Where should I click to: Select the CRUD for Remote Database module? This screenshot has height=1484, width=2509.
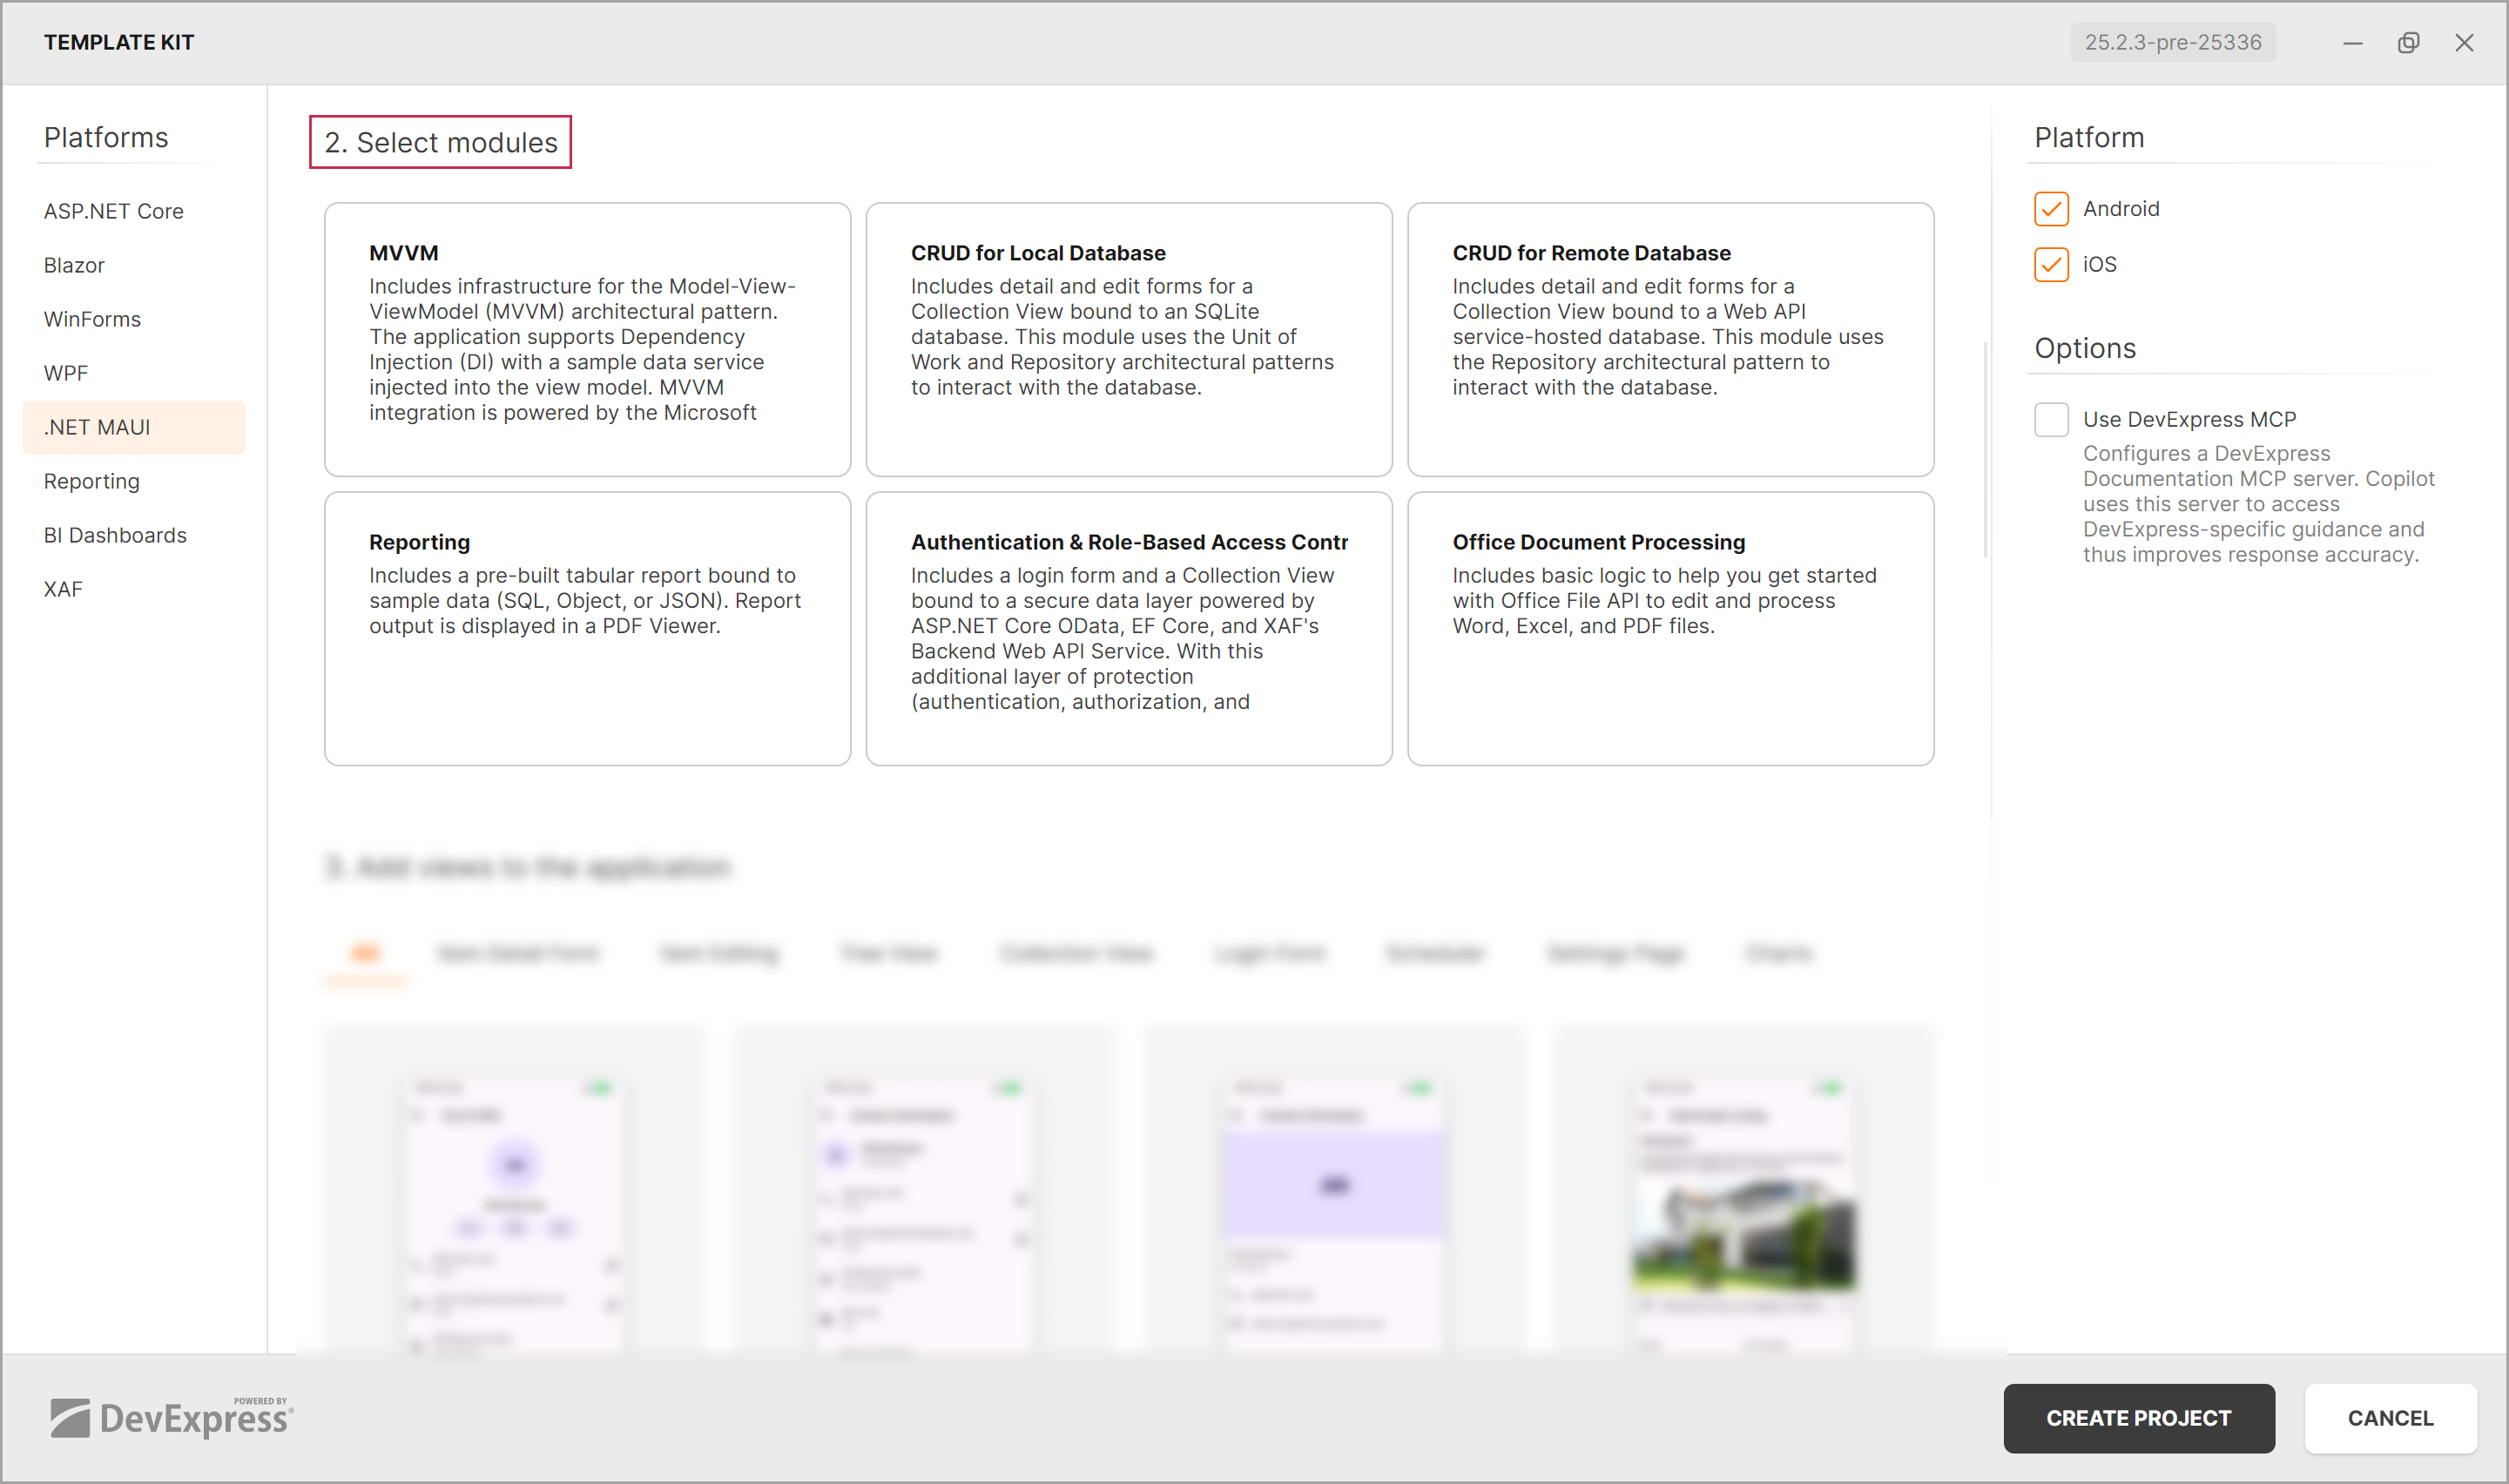pyautogui.click(x=1669, y=339)
